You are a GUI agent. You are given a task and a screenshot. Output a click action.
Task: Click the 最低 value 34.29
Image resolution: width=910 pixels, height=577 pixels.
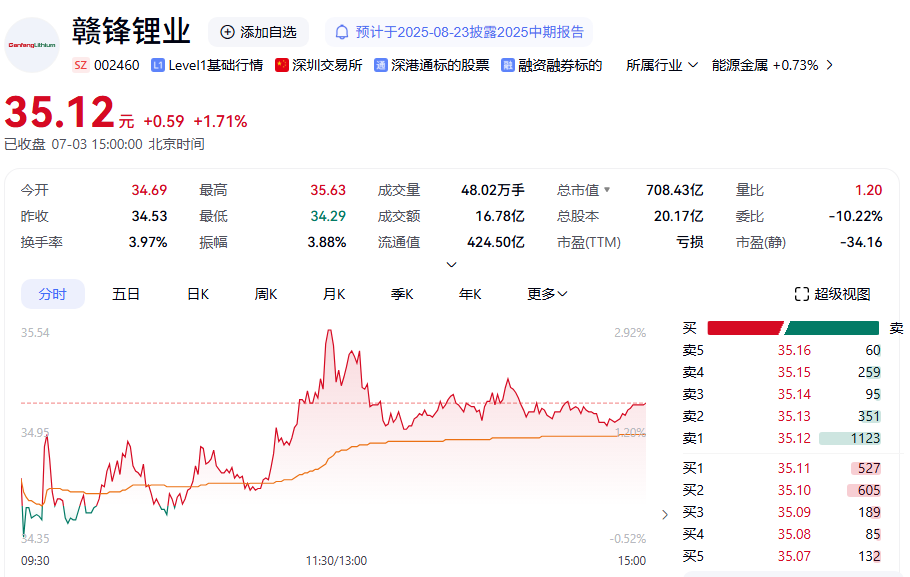coord(328,216)
